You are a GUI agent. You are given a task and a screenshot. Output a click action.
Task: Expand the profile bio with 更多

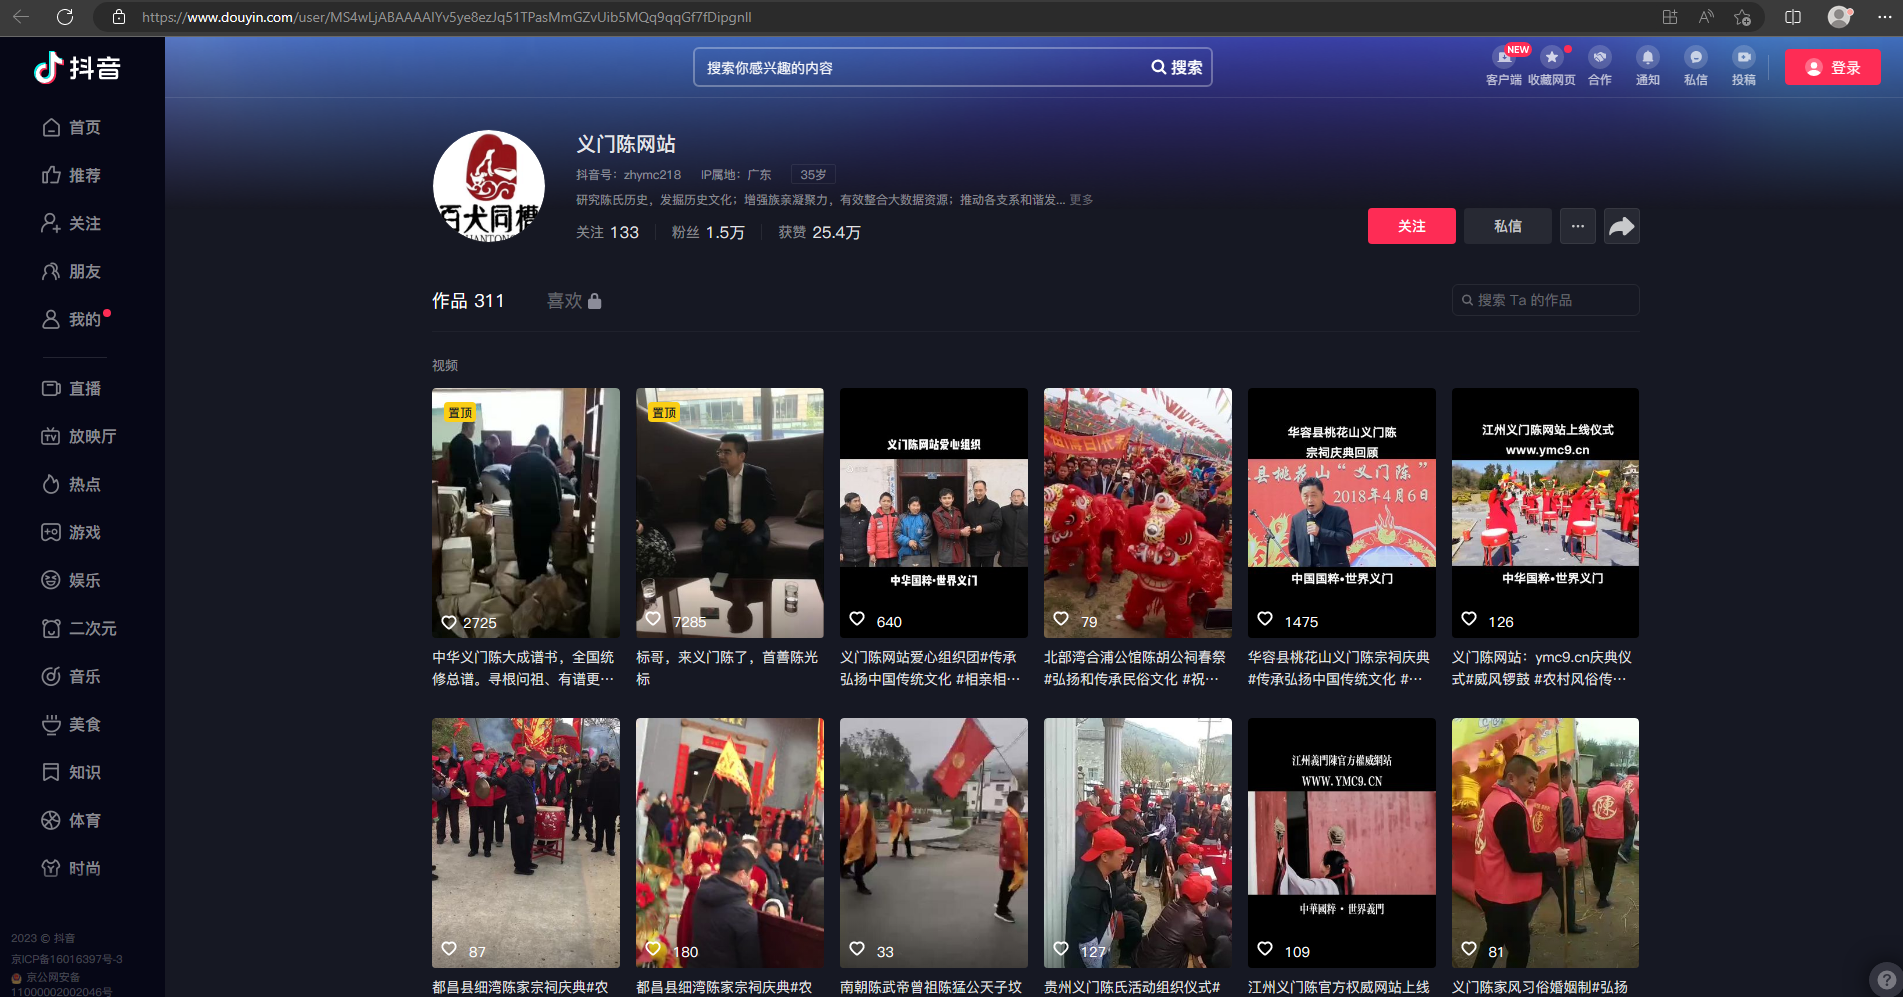[1081, 200]
